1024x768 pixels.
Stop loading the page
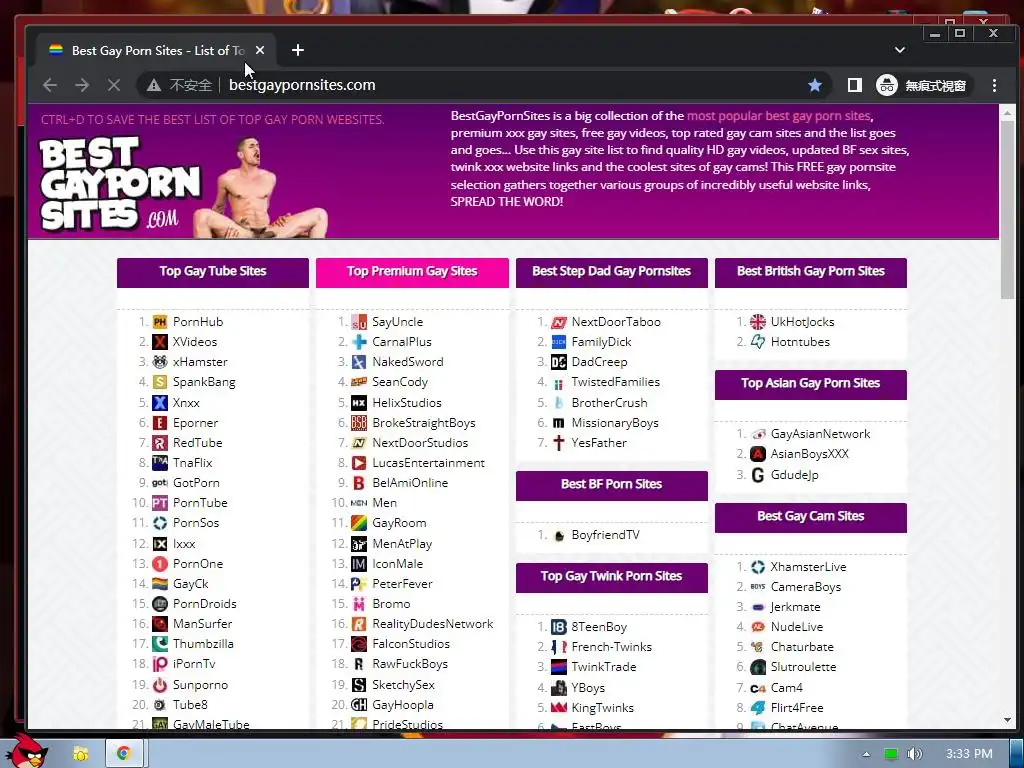click(114, 85)
